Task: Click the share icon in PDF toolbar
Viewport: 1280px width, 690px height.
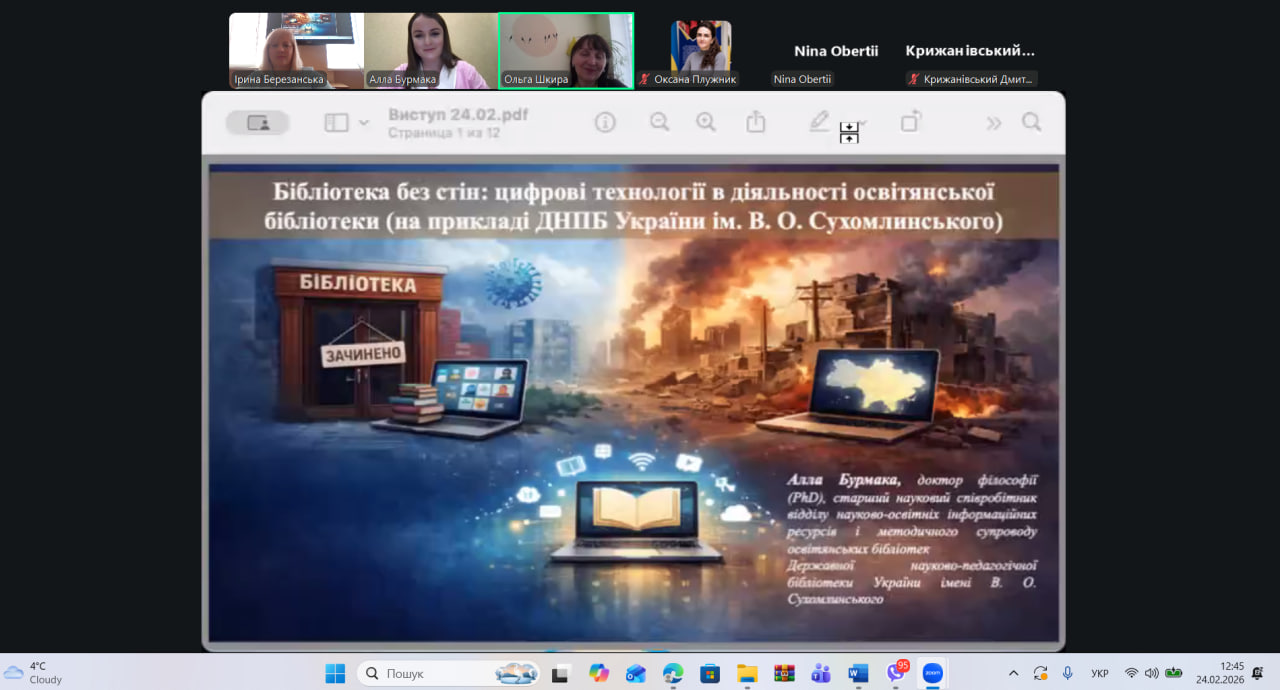Action: [x=756, y=122]
